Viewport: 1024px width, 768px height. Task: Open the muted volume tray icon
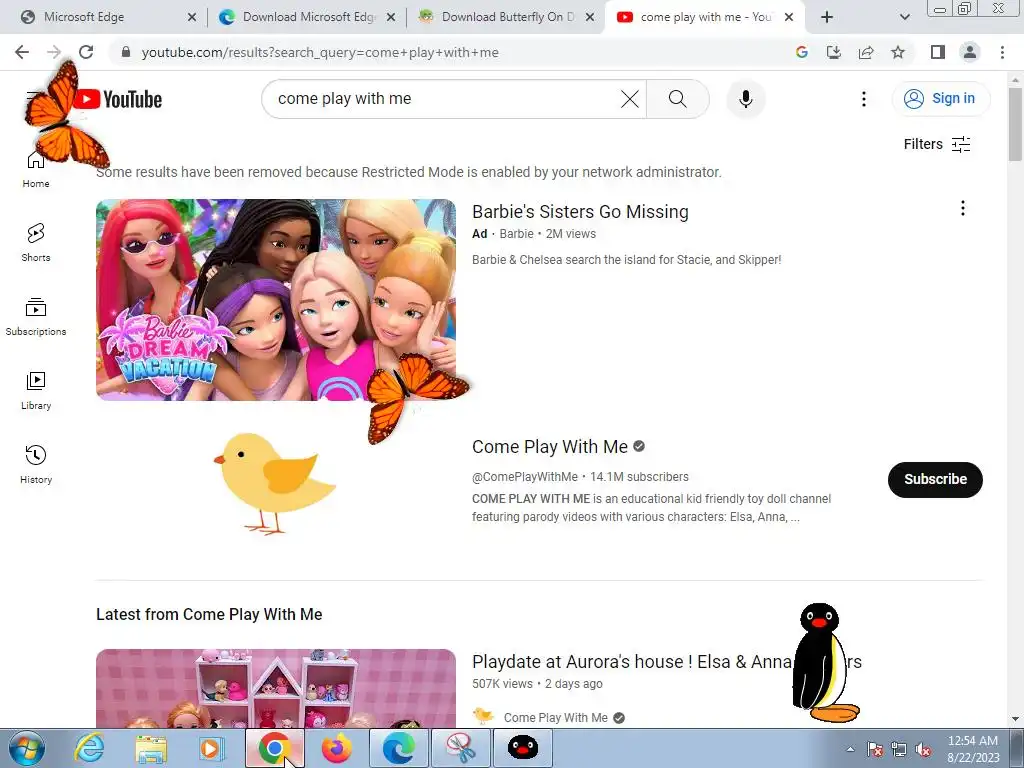tap(923, 750)
